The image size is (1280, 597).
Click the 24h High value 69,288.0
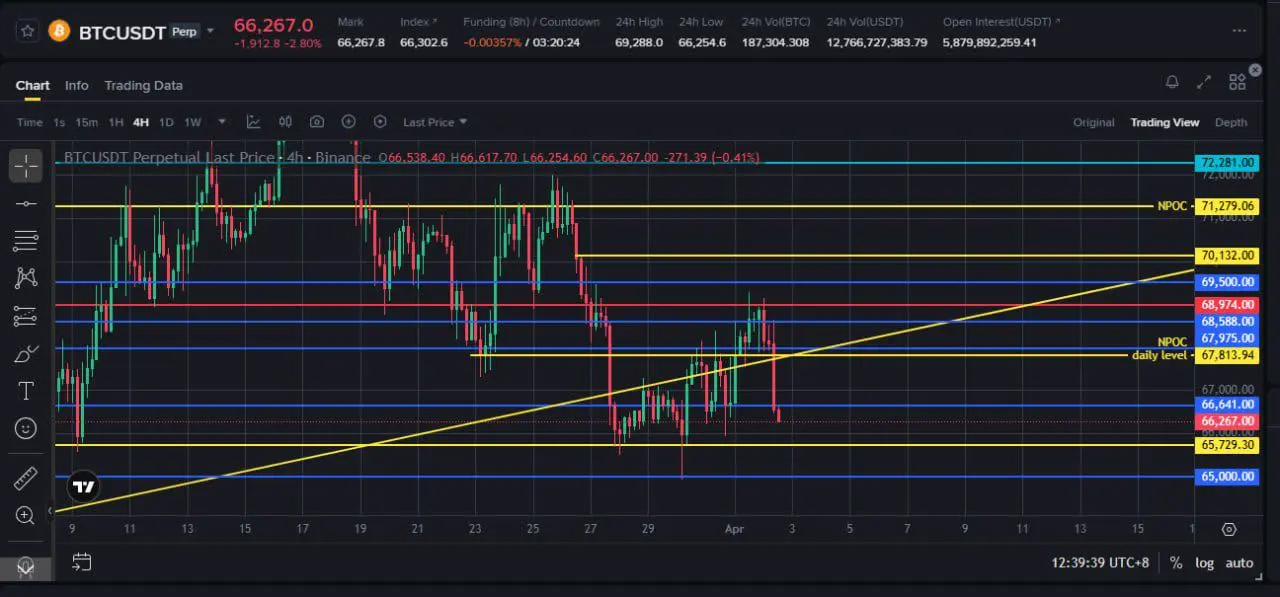(639, 42)
